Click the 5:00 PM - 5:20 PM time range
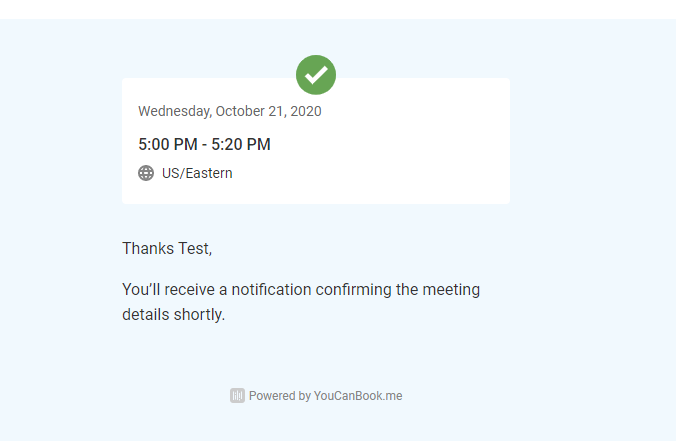Image resolution: width=676 pixels, height=441 pixels. point(204,144)
